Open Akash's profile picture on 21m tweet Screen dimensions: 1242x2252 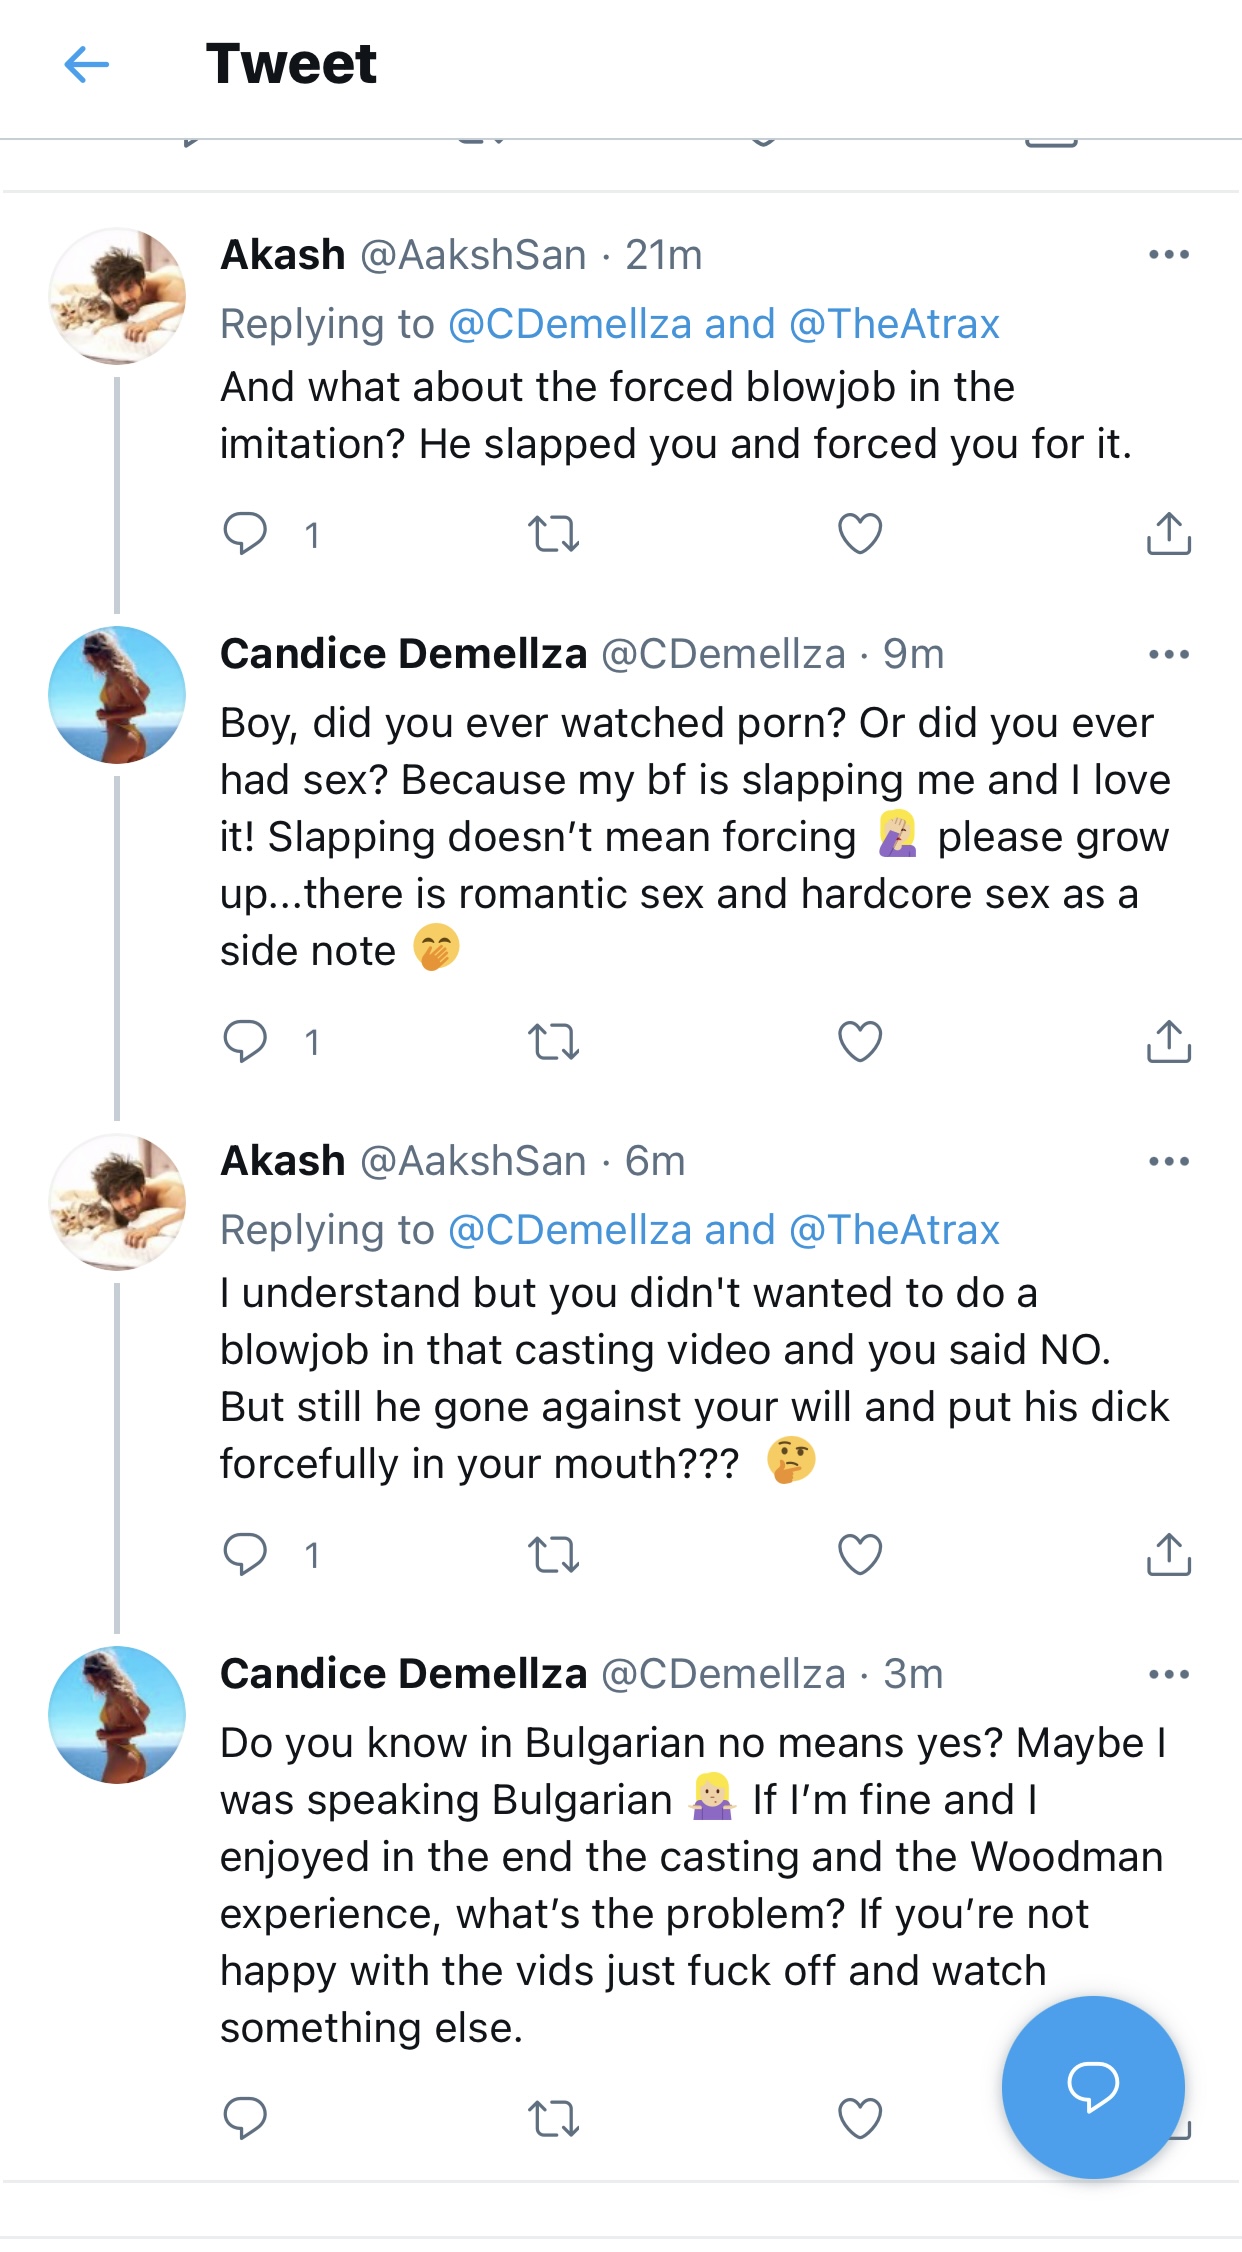click(x=117, y=296)
